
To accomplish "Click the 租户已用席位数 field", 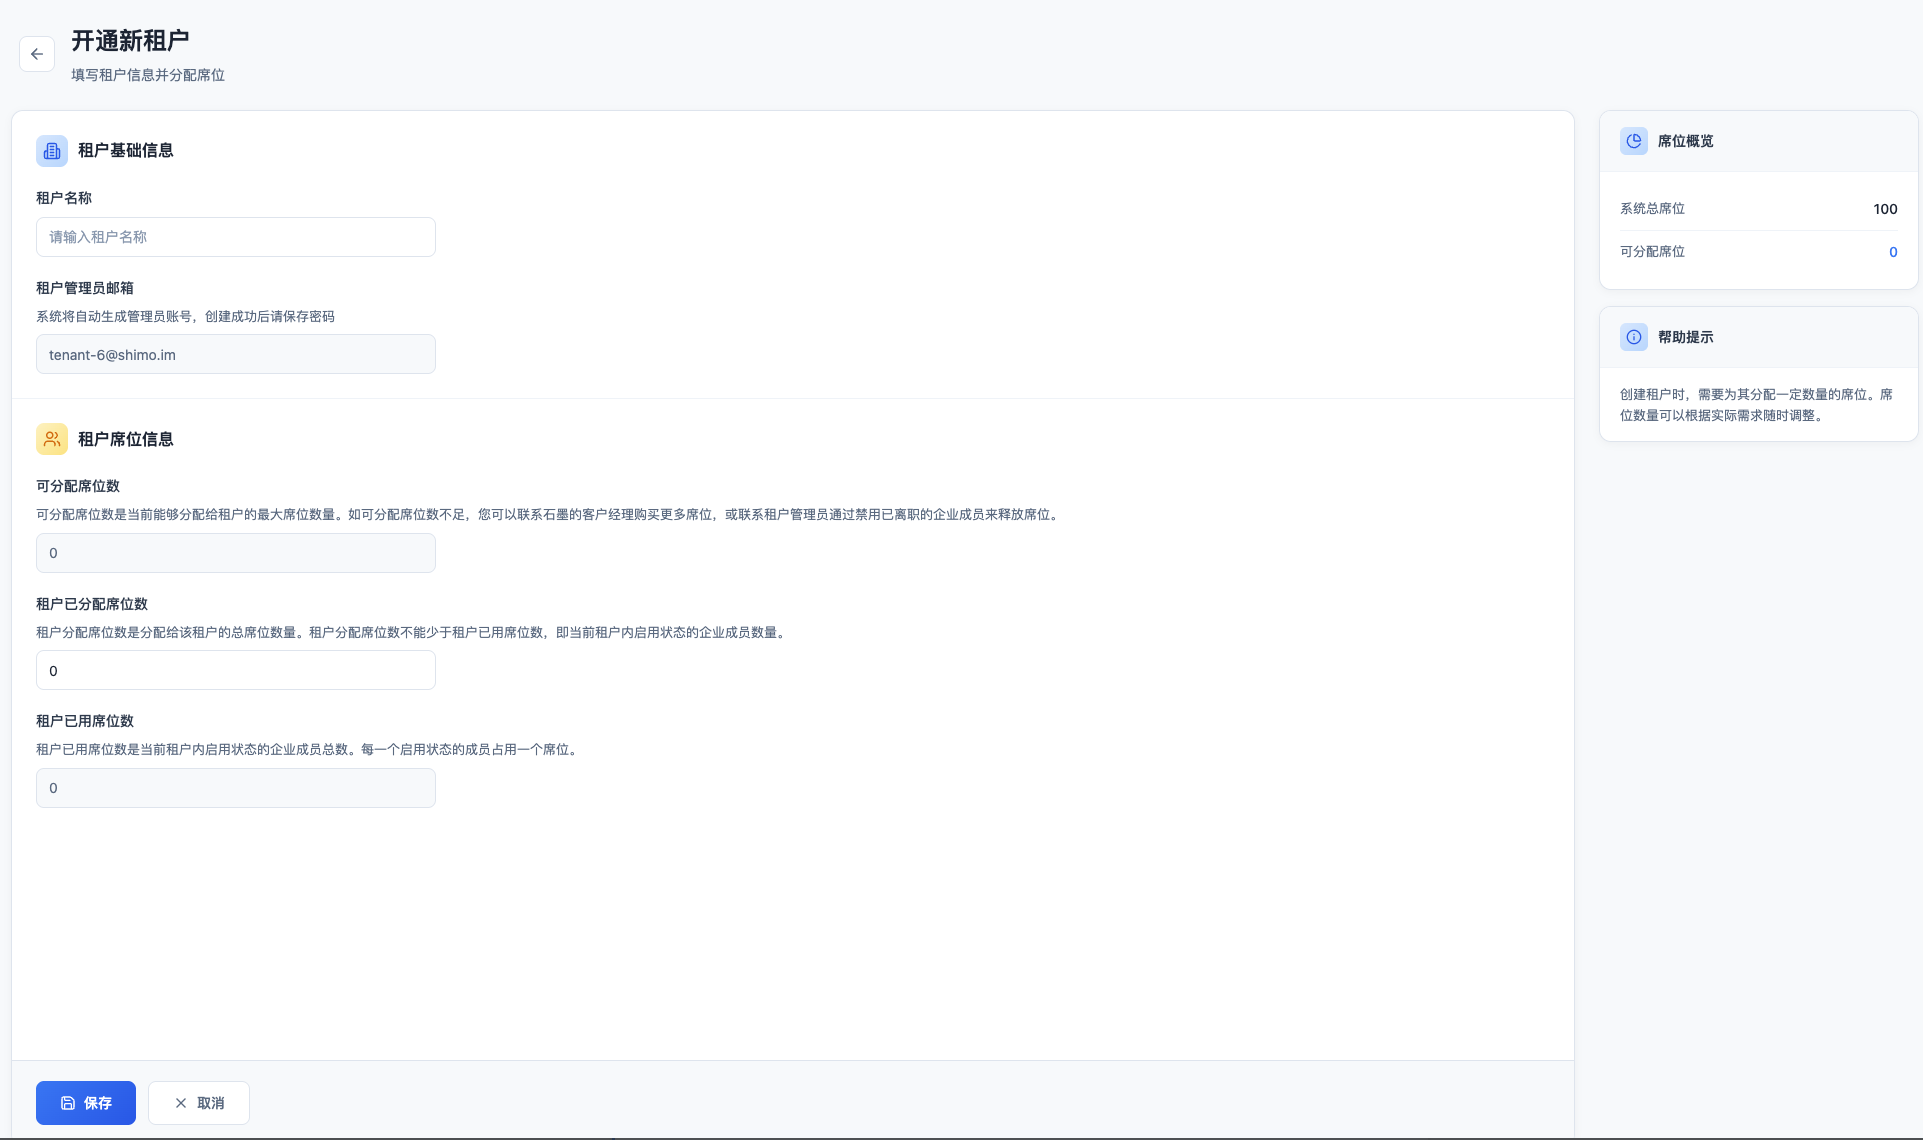I will 236,788.
